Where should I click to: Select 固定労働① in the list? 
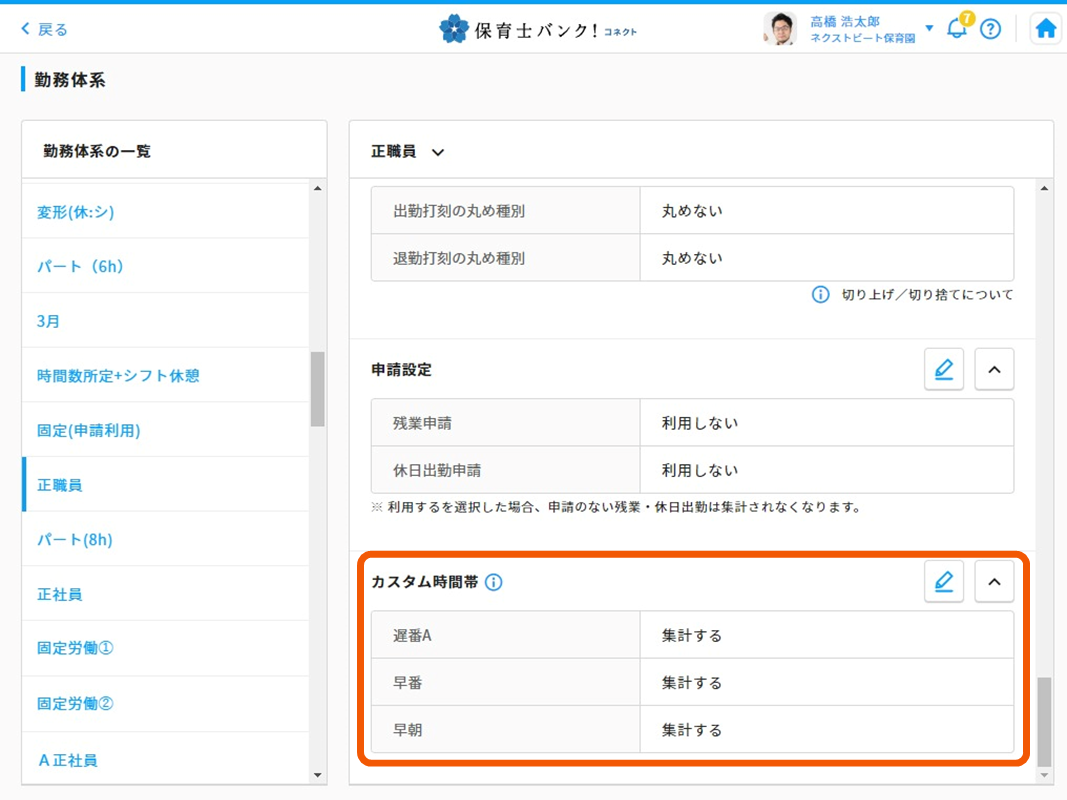75,648
